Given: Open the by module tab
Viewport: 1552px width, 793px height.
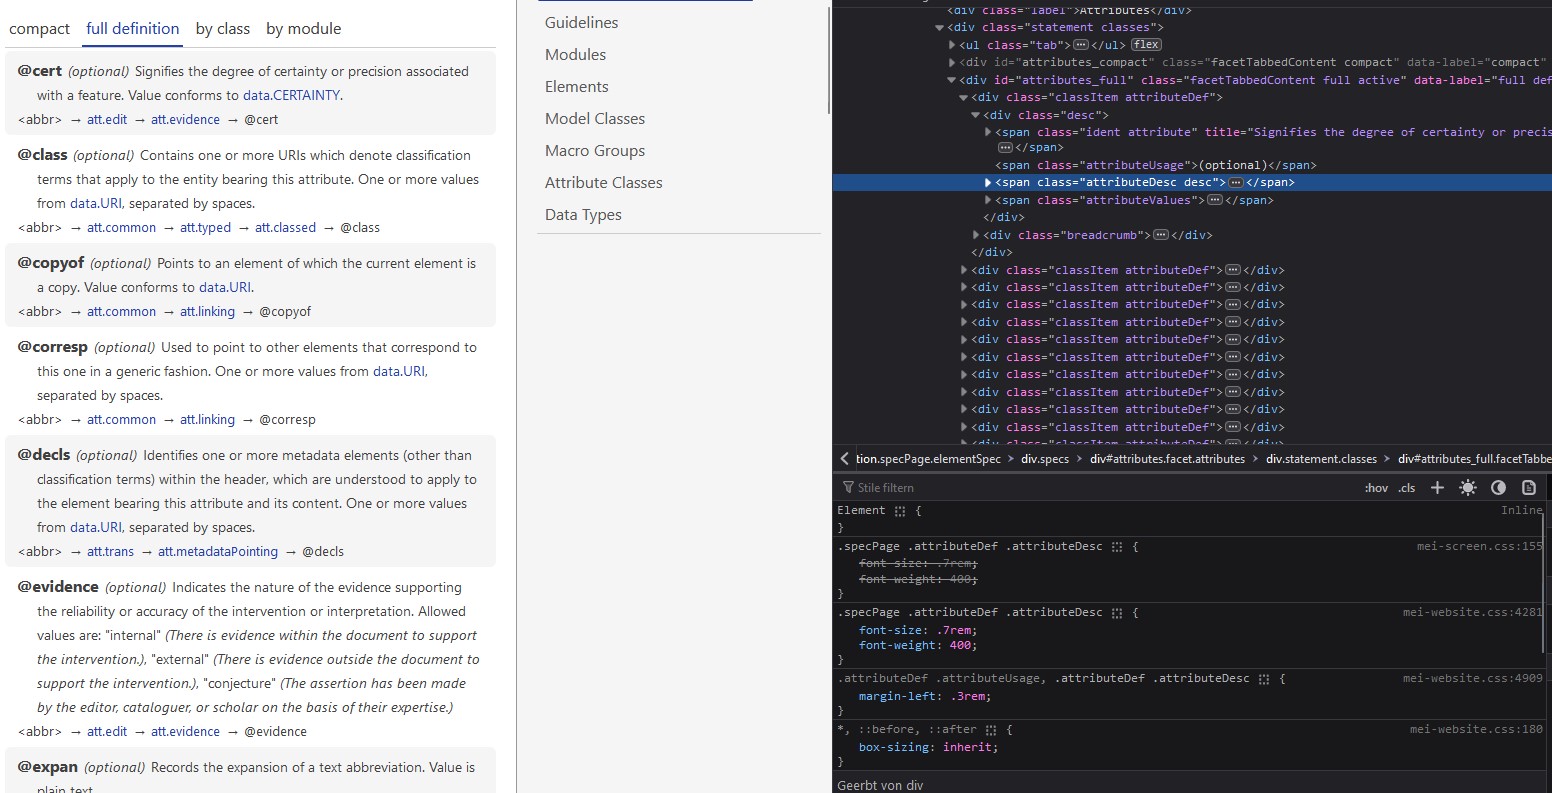Looking at the screenshot, I should (x=304, y=29).
